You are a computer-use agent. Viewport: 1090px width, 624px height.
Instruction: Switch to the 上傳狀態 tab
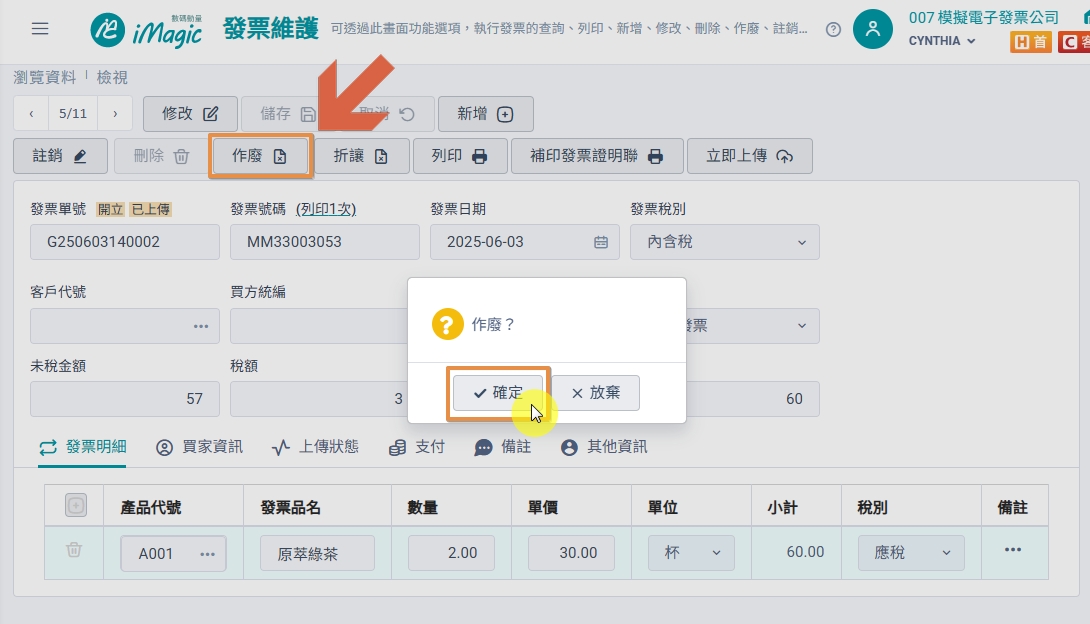click(x=315, y=447)
